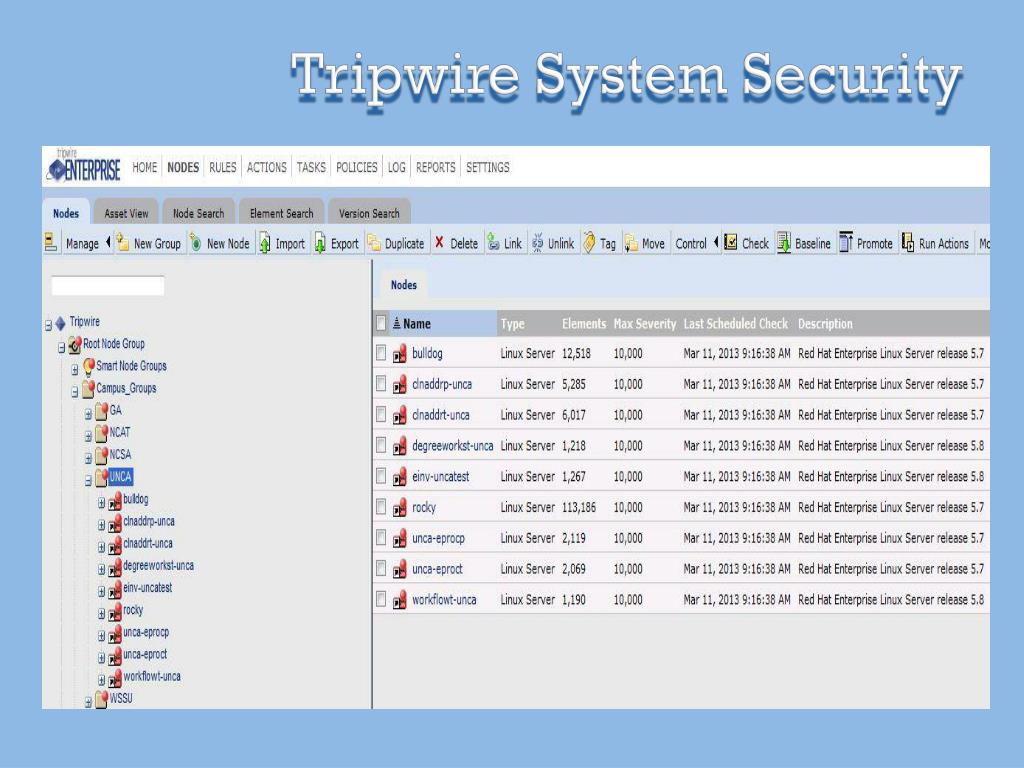Click the Smart Node Groups icon

click(89, 366)
